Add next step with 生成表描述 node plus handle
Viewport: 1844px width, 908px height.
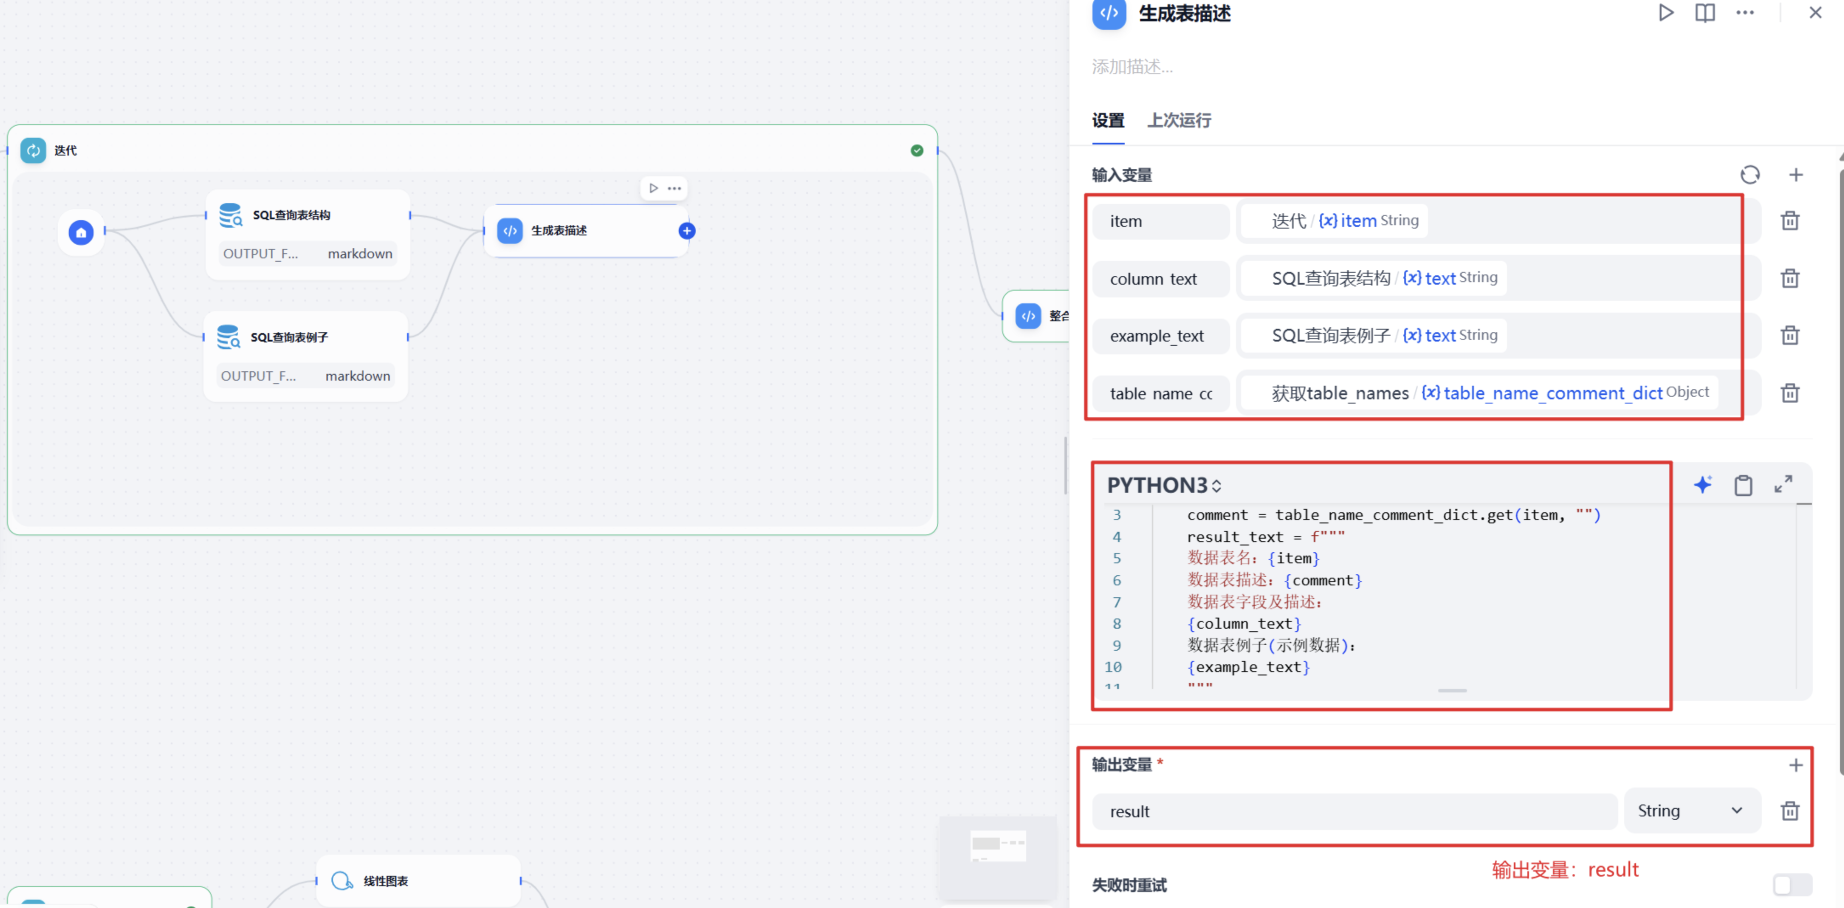click(687, 231)
